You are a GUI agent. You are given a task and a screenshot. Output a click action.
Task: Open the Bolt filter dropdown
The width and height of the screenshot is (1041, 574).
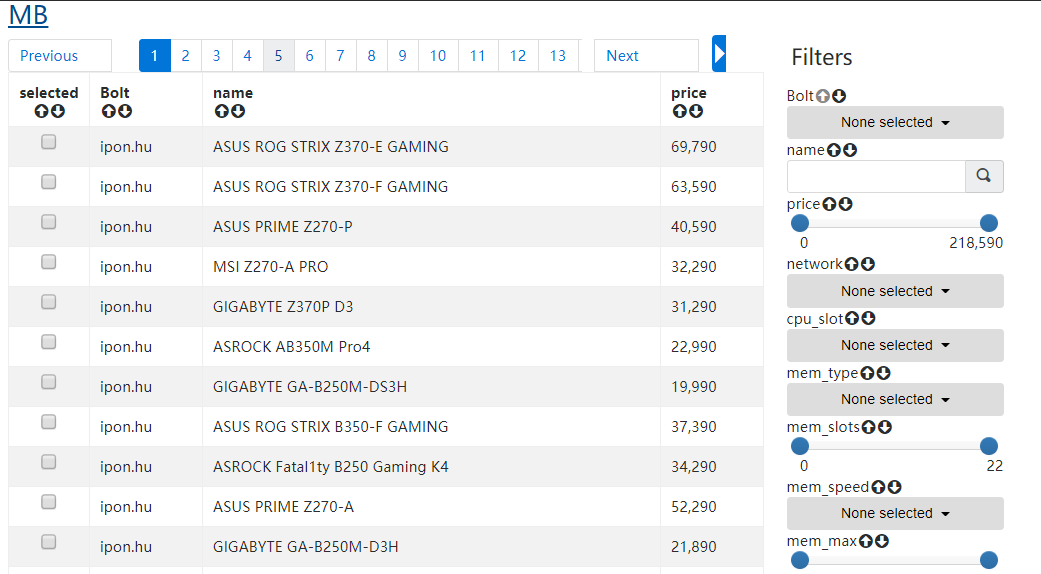895,123
